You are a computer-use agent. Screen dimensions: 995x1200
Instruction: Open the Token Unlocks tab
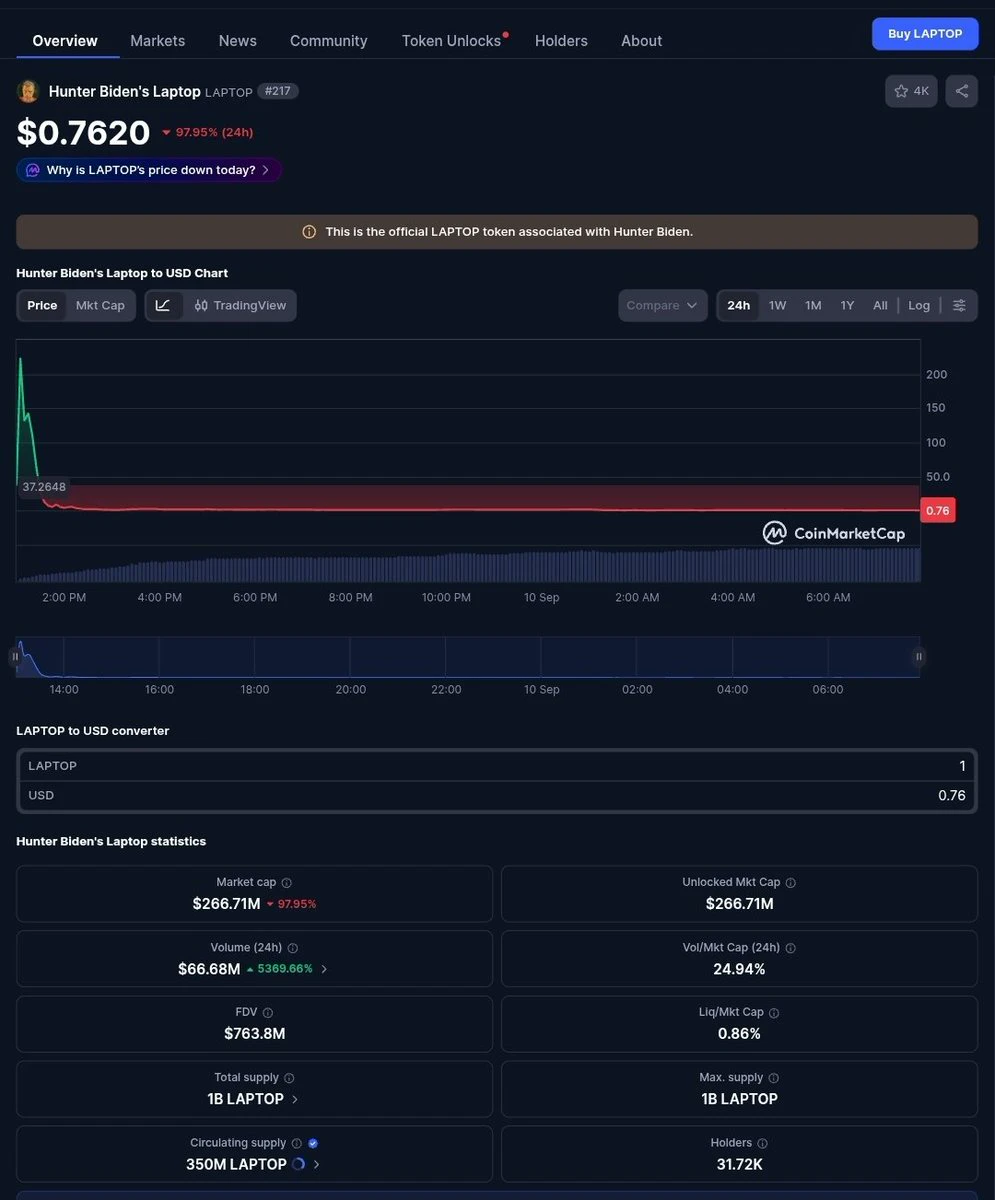pos(452,41)
